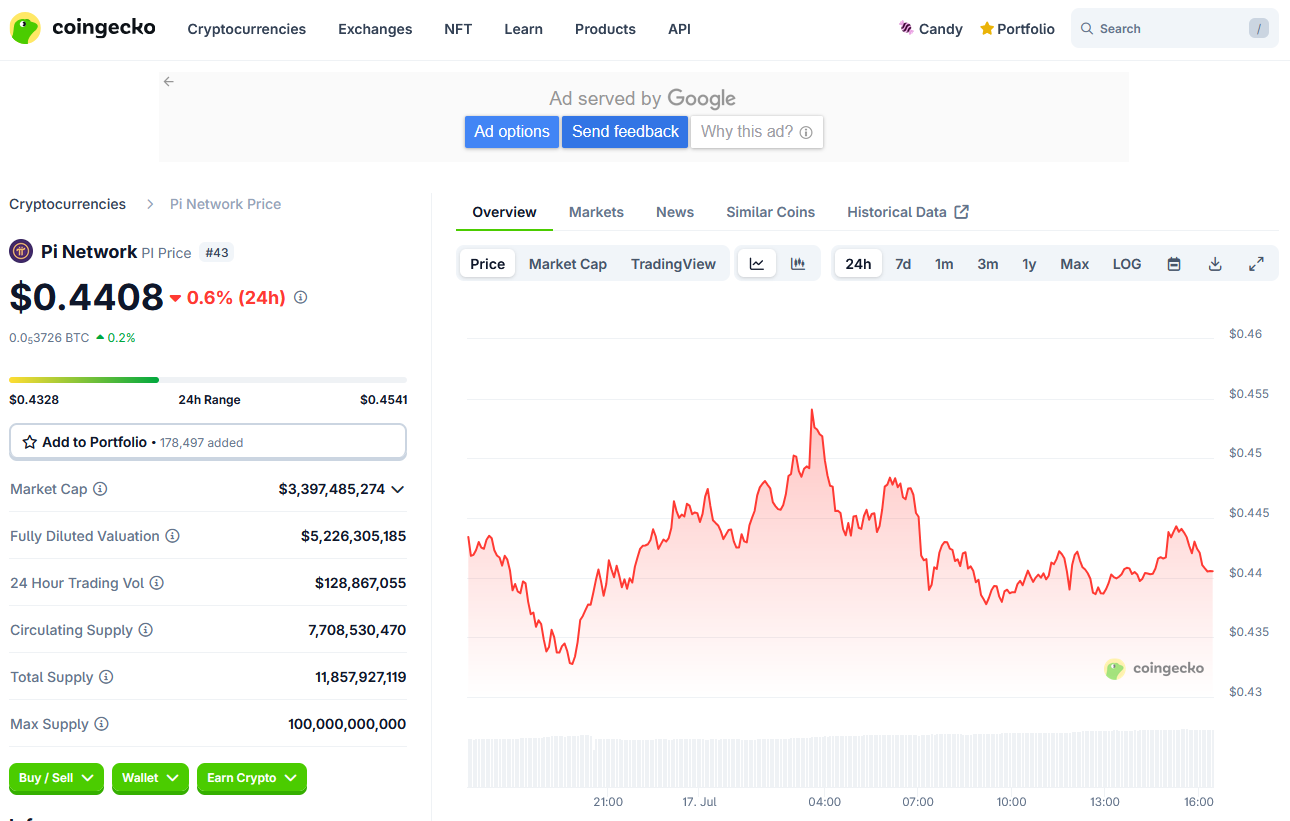Set chart range to 3m
The height and width of the screenshot is (821, 1290).
tap(988, 264)
